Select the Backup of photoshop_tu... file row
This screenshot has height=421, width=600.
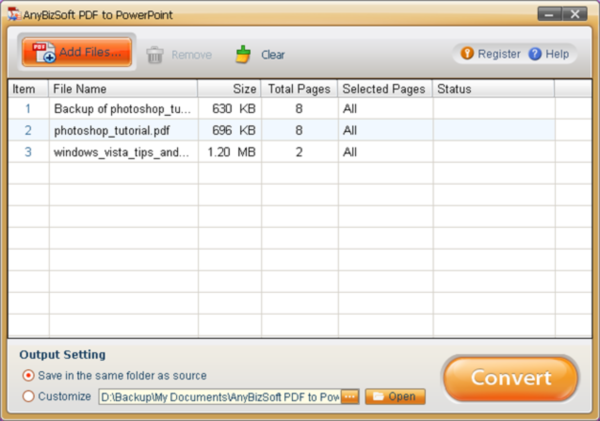click(x=120, y=108)
